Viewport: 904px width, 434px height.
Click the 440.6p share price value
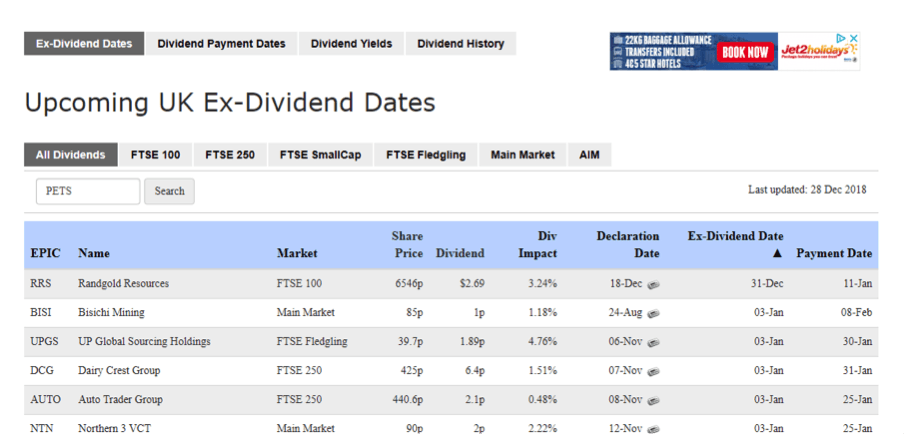click(x=408, y=399)
